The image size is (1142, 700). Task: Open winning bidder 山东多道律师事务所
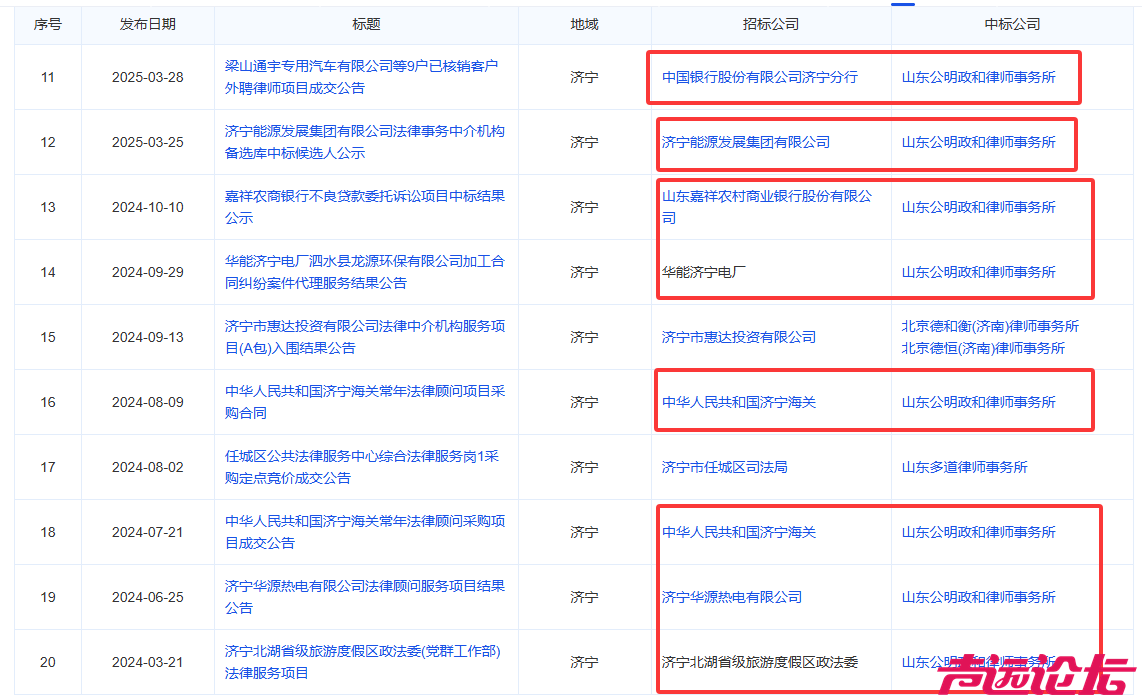point(964,467)
